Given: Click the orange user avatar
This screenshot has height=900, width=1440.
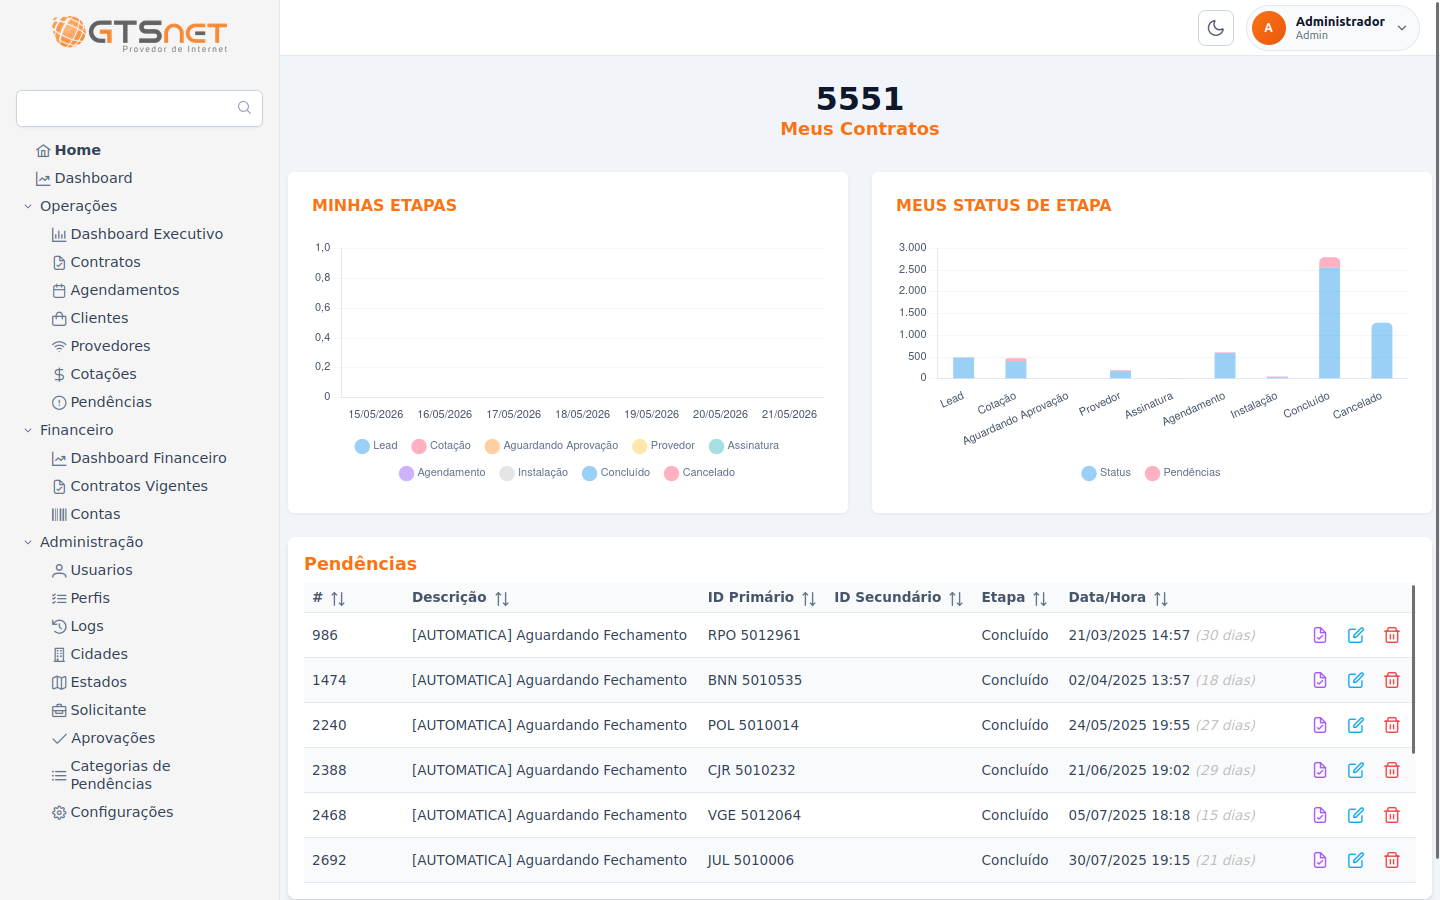Looking at the screenshot, I should pos(1269,28).
